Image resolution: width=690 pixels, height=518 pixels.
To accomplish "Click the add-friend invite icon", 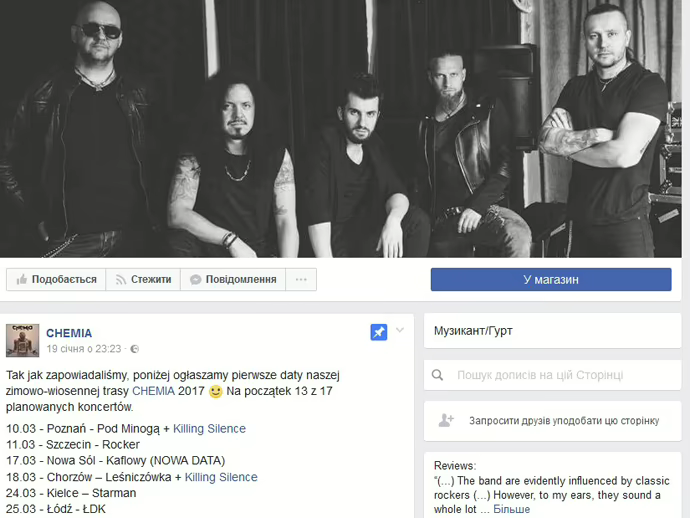I will (446, 420).
